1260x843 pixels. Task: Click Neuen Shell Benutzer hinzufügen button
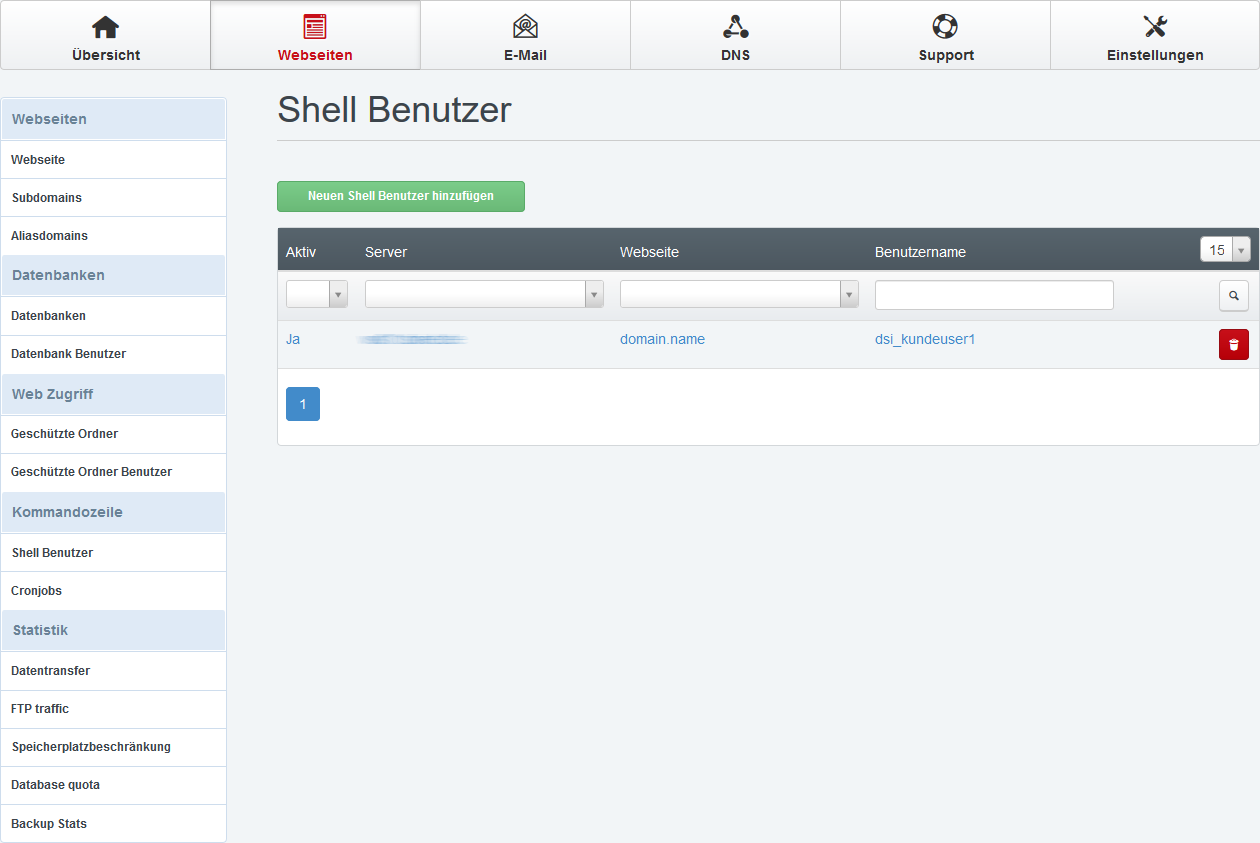[400, 196]
